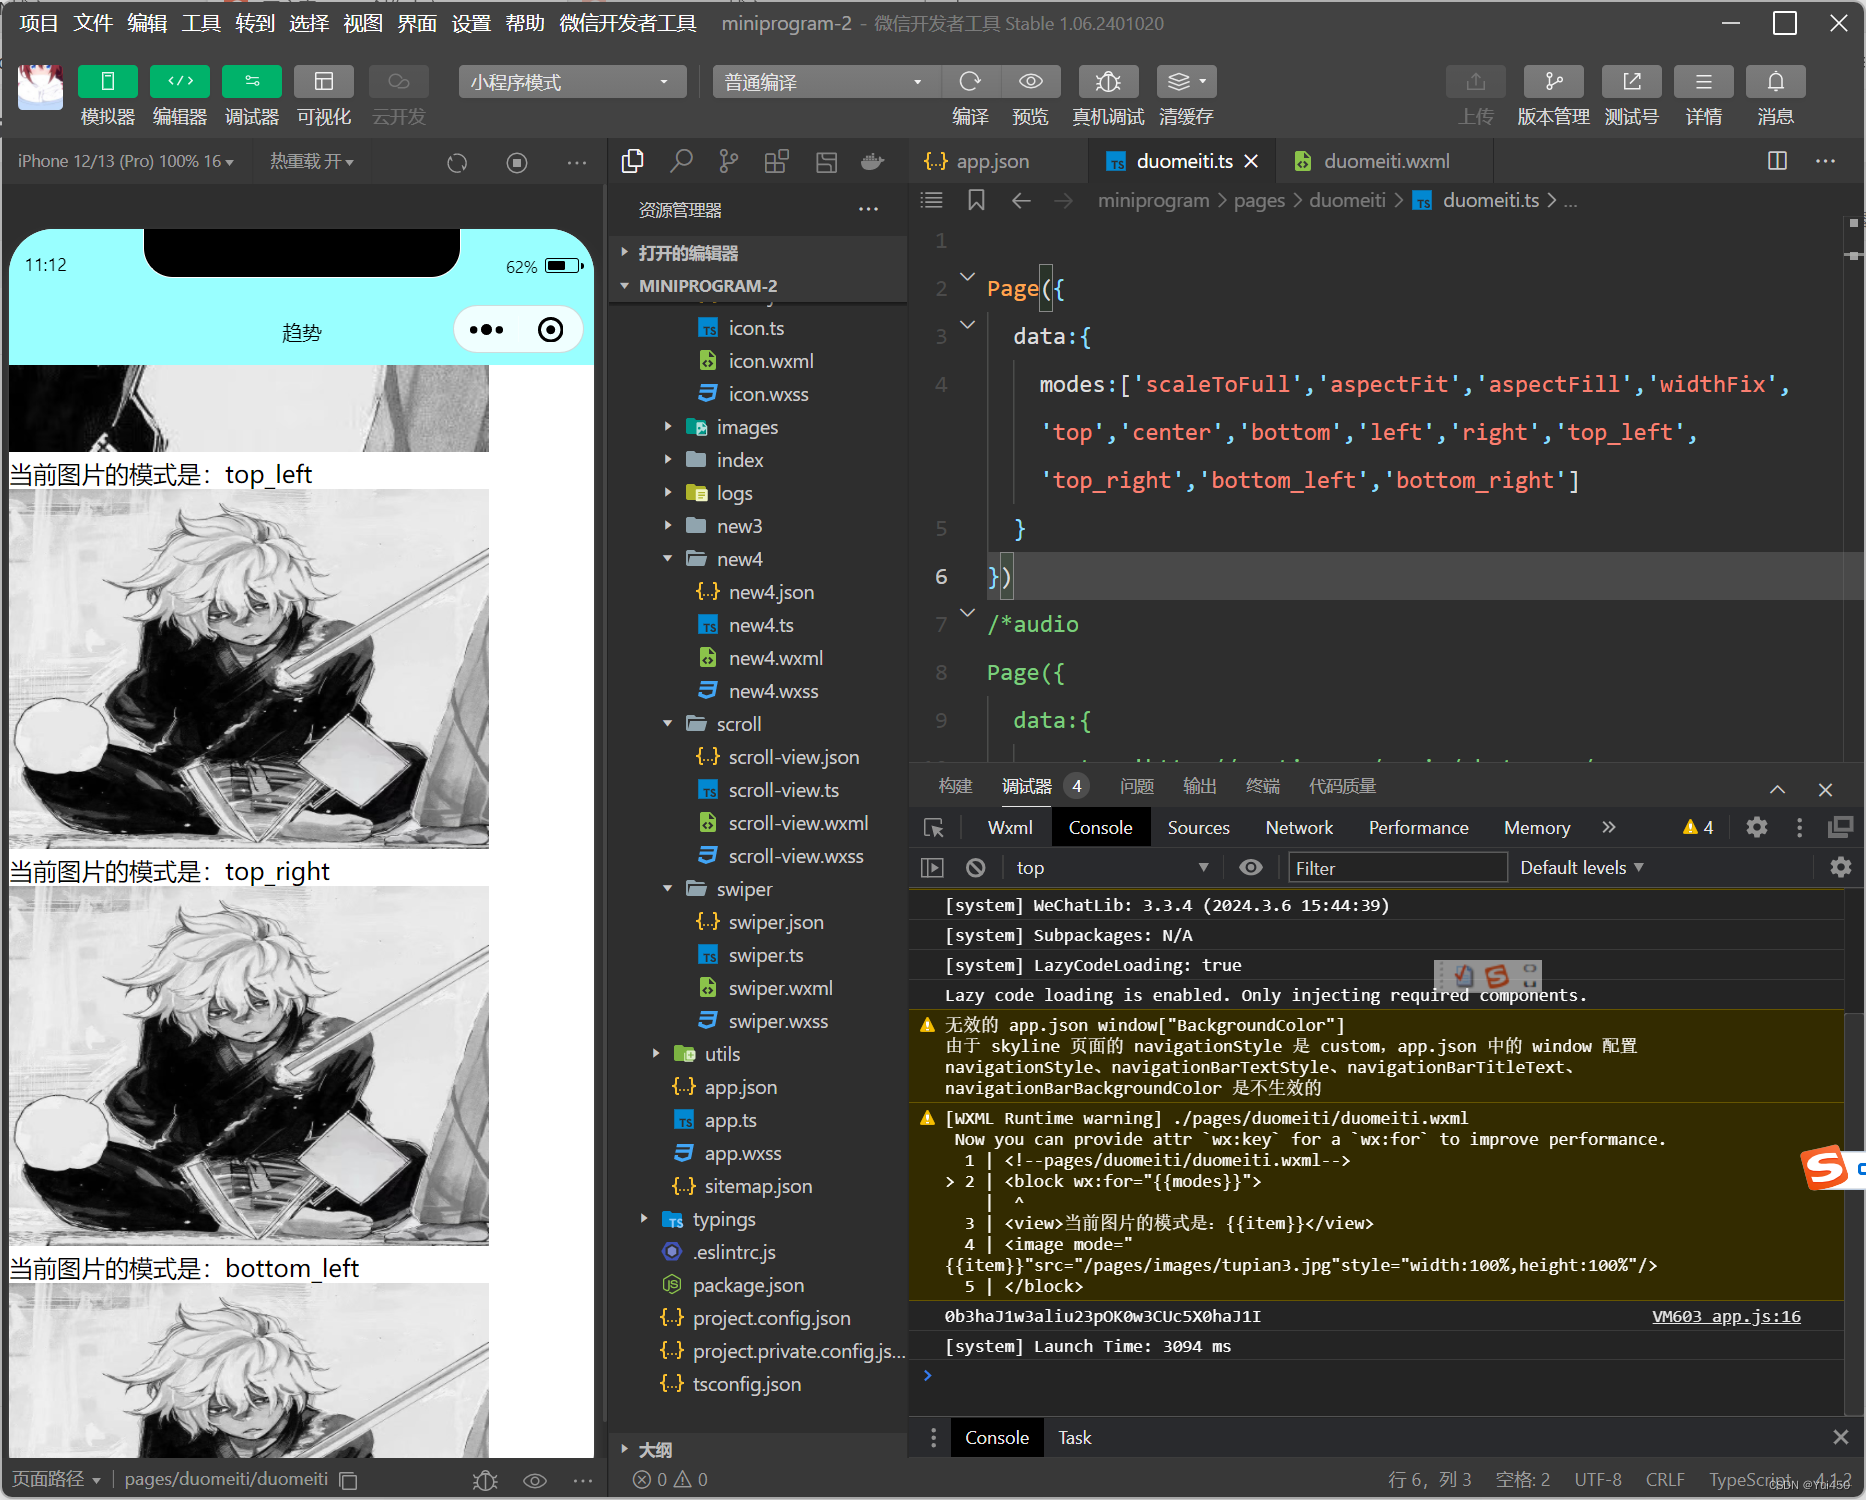Click the inspect element selector icon
Image resolution: width=1866 pixels, height=1500 pixels.
tap(934, 828)
